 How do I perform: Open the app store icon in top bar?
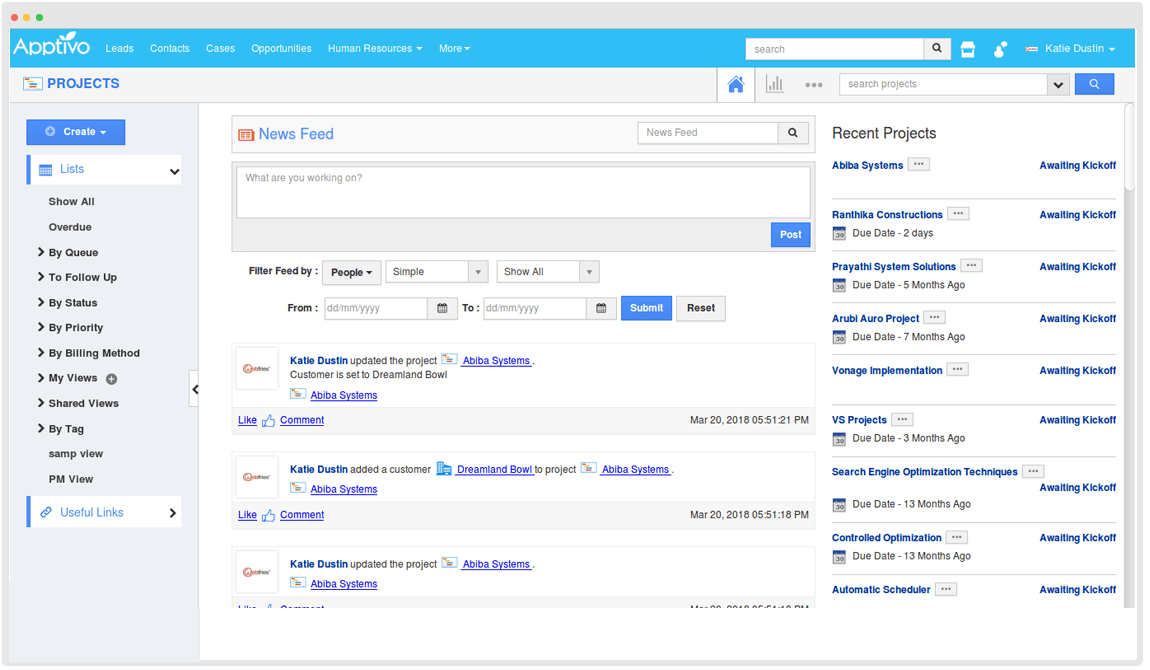click(x=967, y=49)
